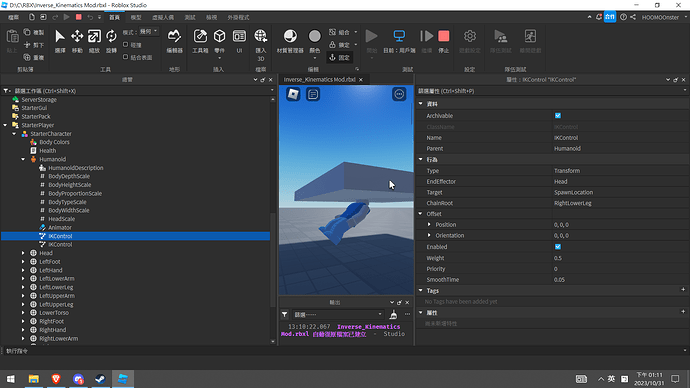Select the arrow Select tool
690x388 pixels.
(60, 41)
